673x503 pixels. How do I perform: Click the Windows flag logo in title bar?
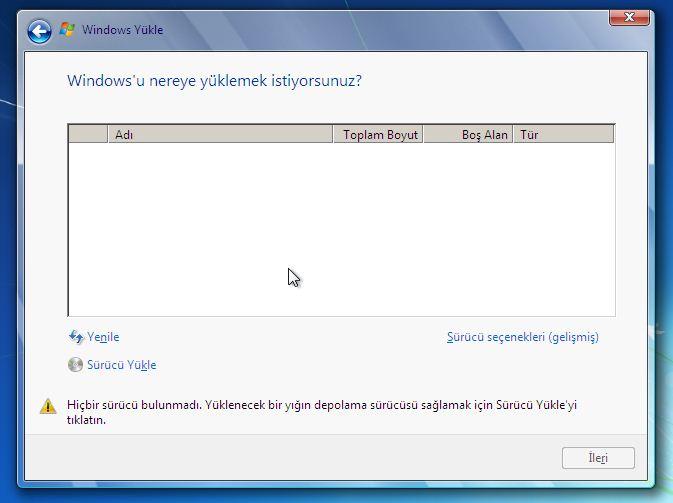click(x=67, y=29)
